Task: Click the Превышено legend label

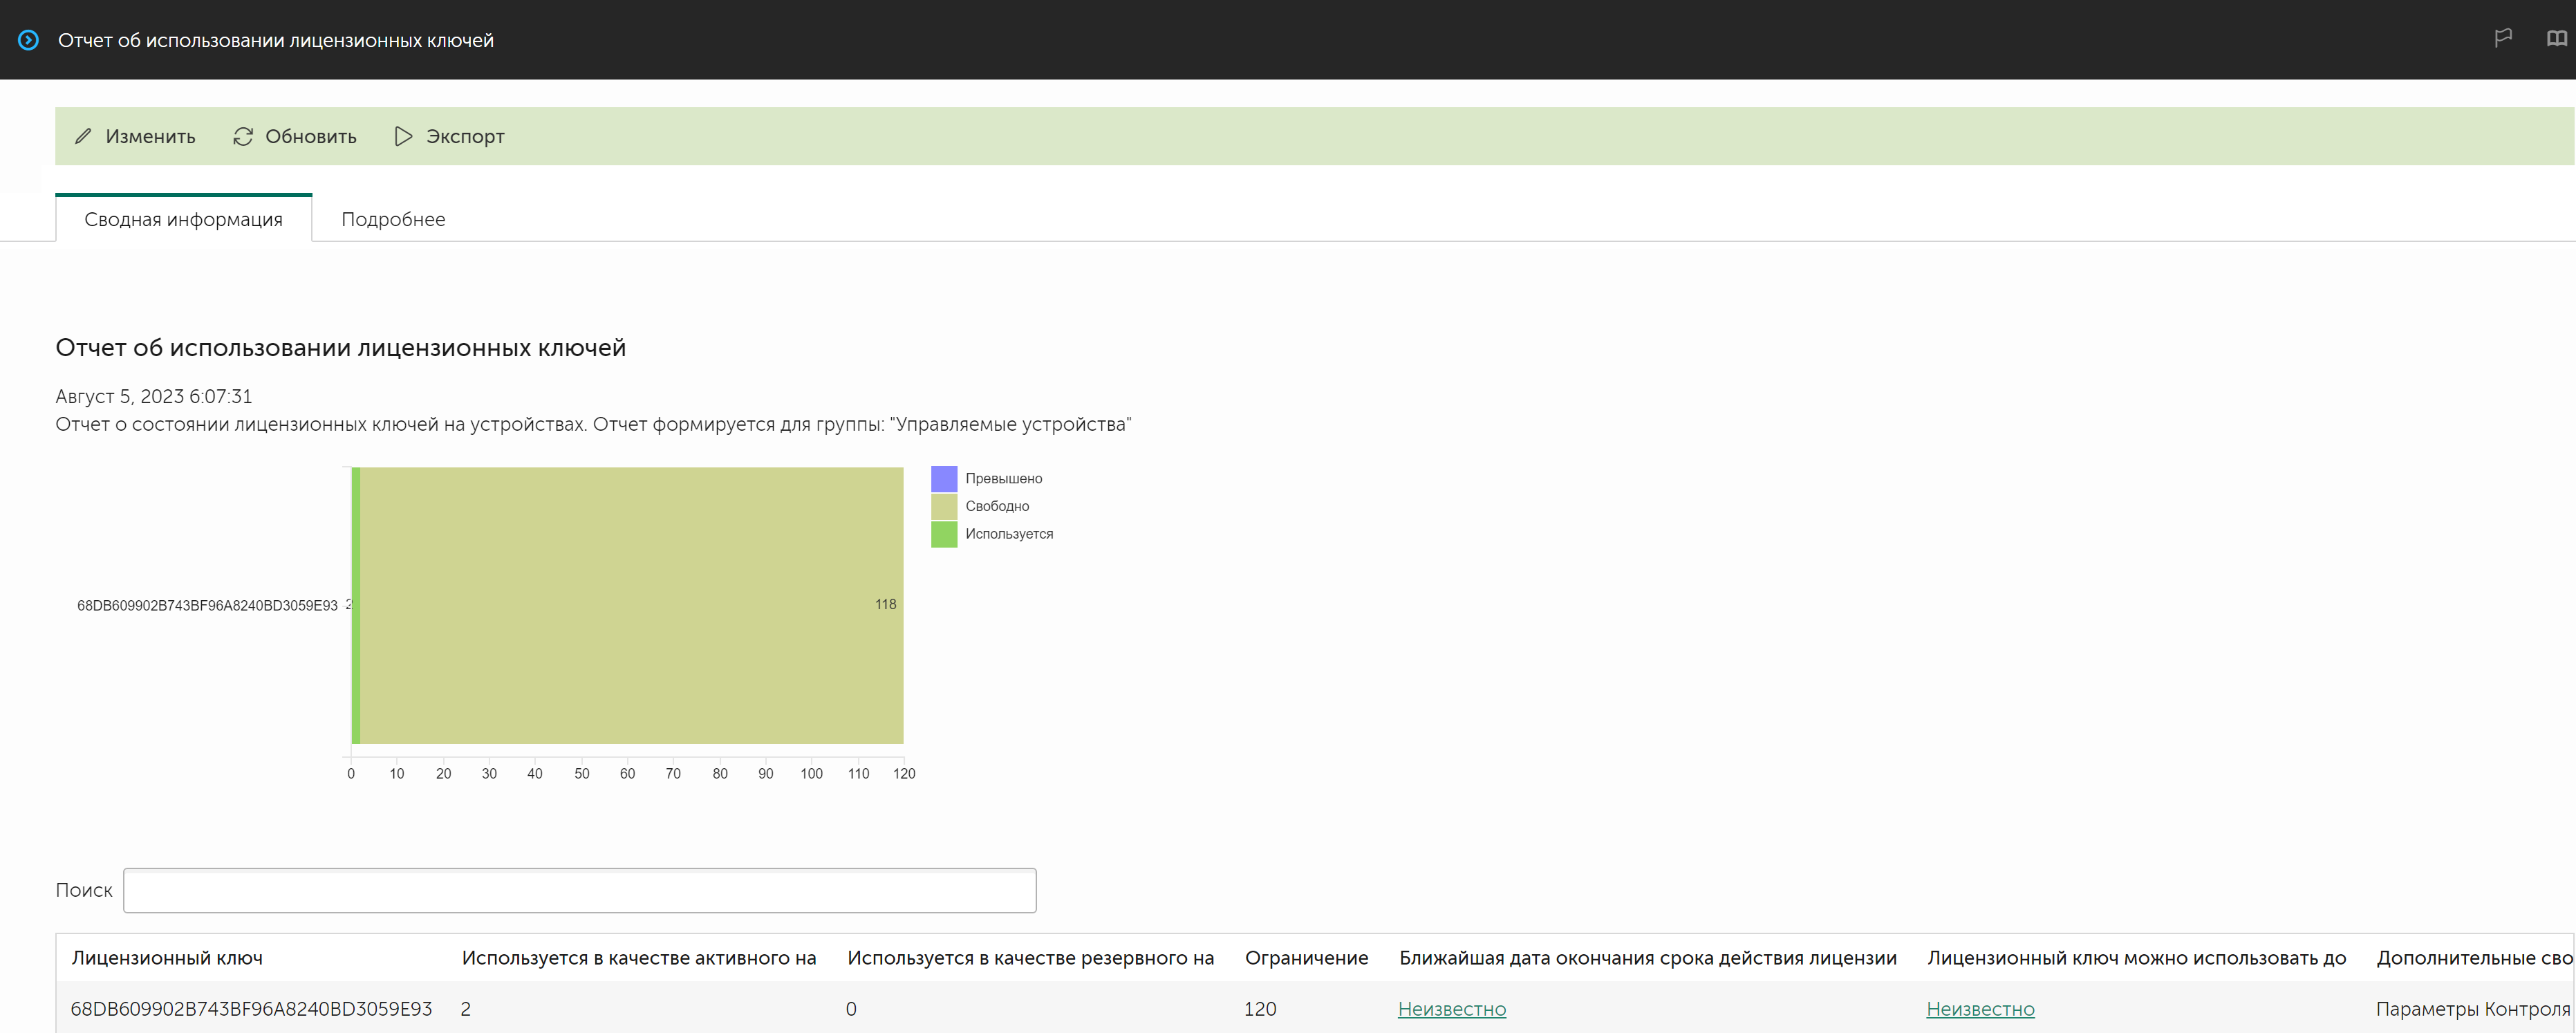Action: pos(1003,479)
